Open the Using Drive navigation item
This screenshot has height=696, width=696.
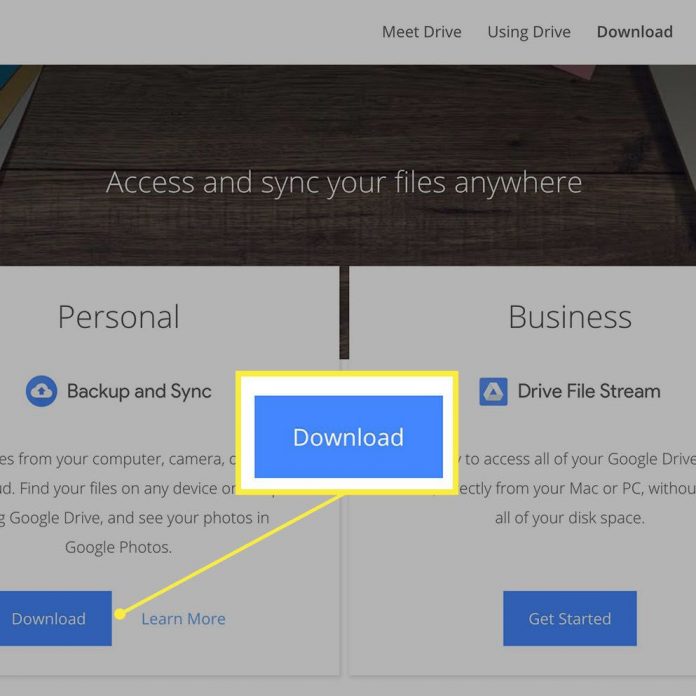click(528, 32)
